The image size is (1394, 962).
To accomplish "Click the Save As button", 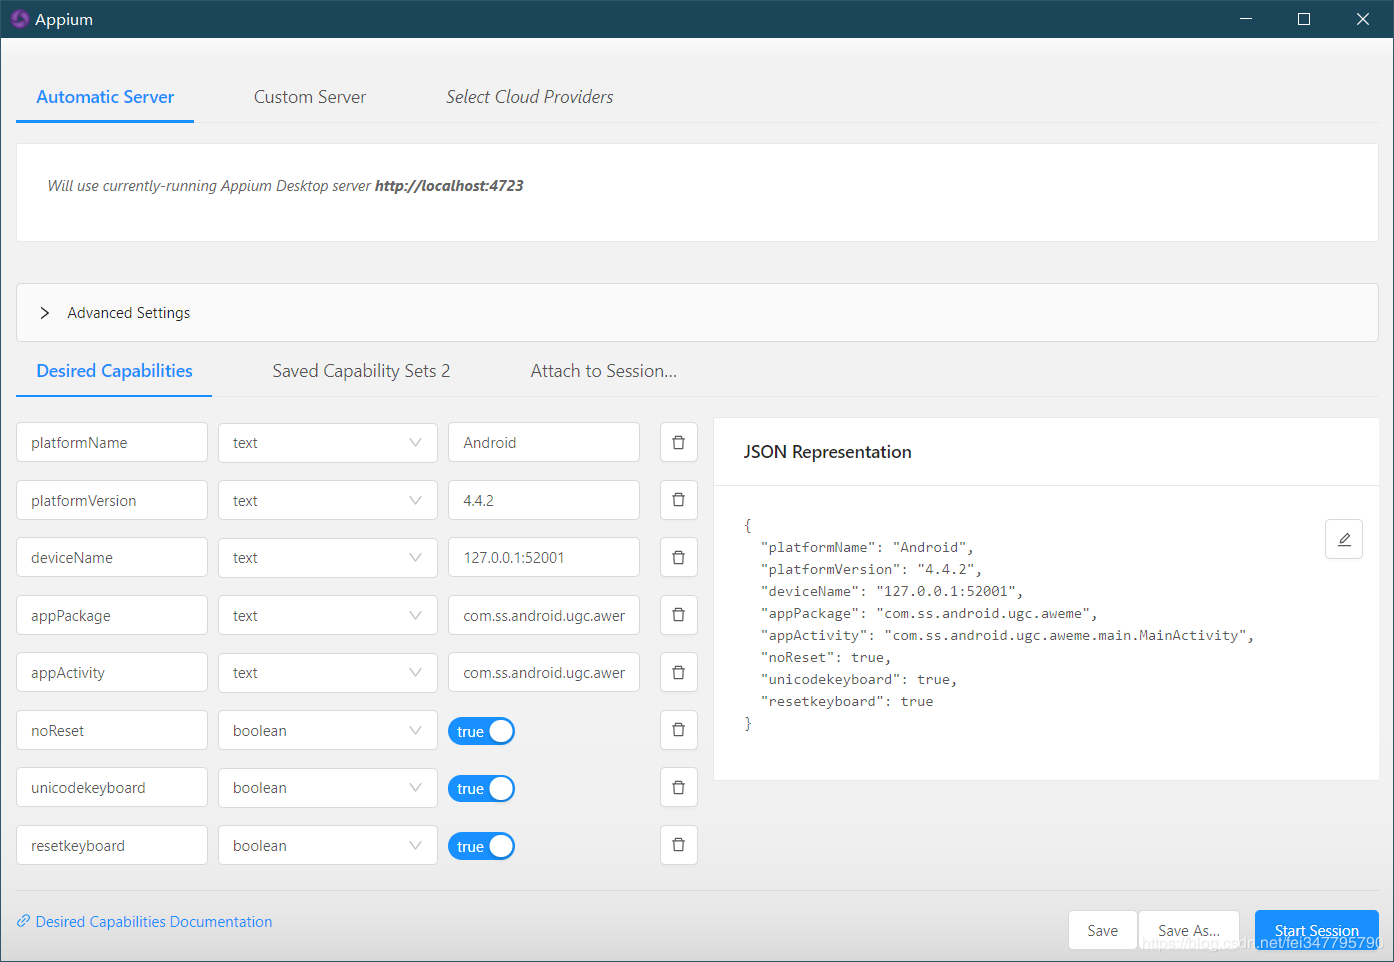I will pyautogui.click(x=1189, y=930).
